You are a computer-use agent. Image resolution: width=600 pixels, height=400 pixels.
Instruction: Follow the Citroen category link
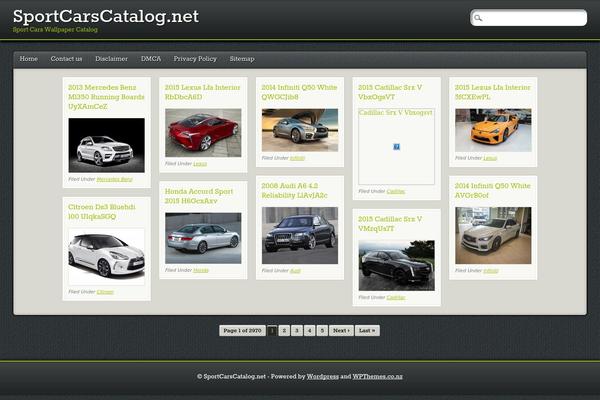pyautogui.click(x=105, y=292)
